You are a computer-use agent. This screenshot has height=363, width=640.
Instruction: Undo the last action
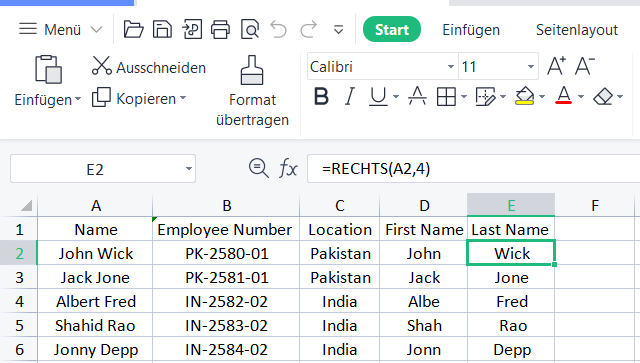279,29
